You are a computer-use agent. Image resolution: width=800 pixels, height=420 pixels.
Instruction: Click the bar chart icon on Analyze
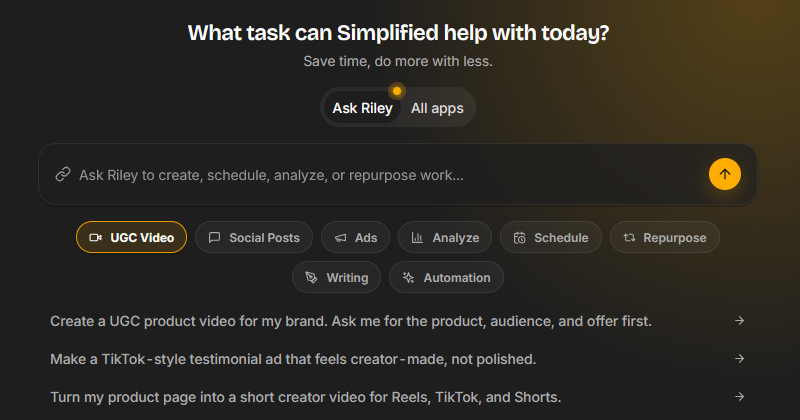coord(417,238)
